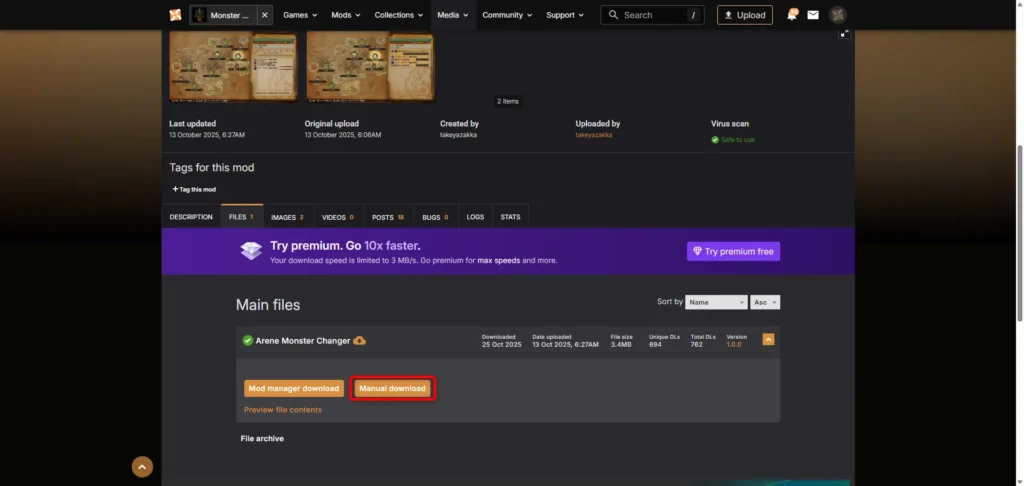Click the Mod manager download button
The width and height of the screenshot is (1024, 486).
pos(294,388)
